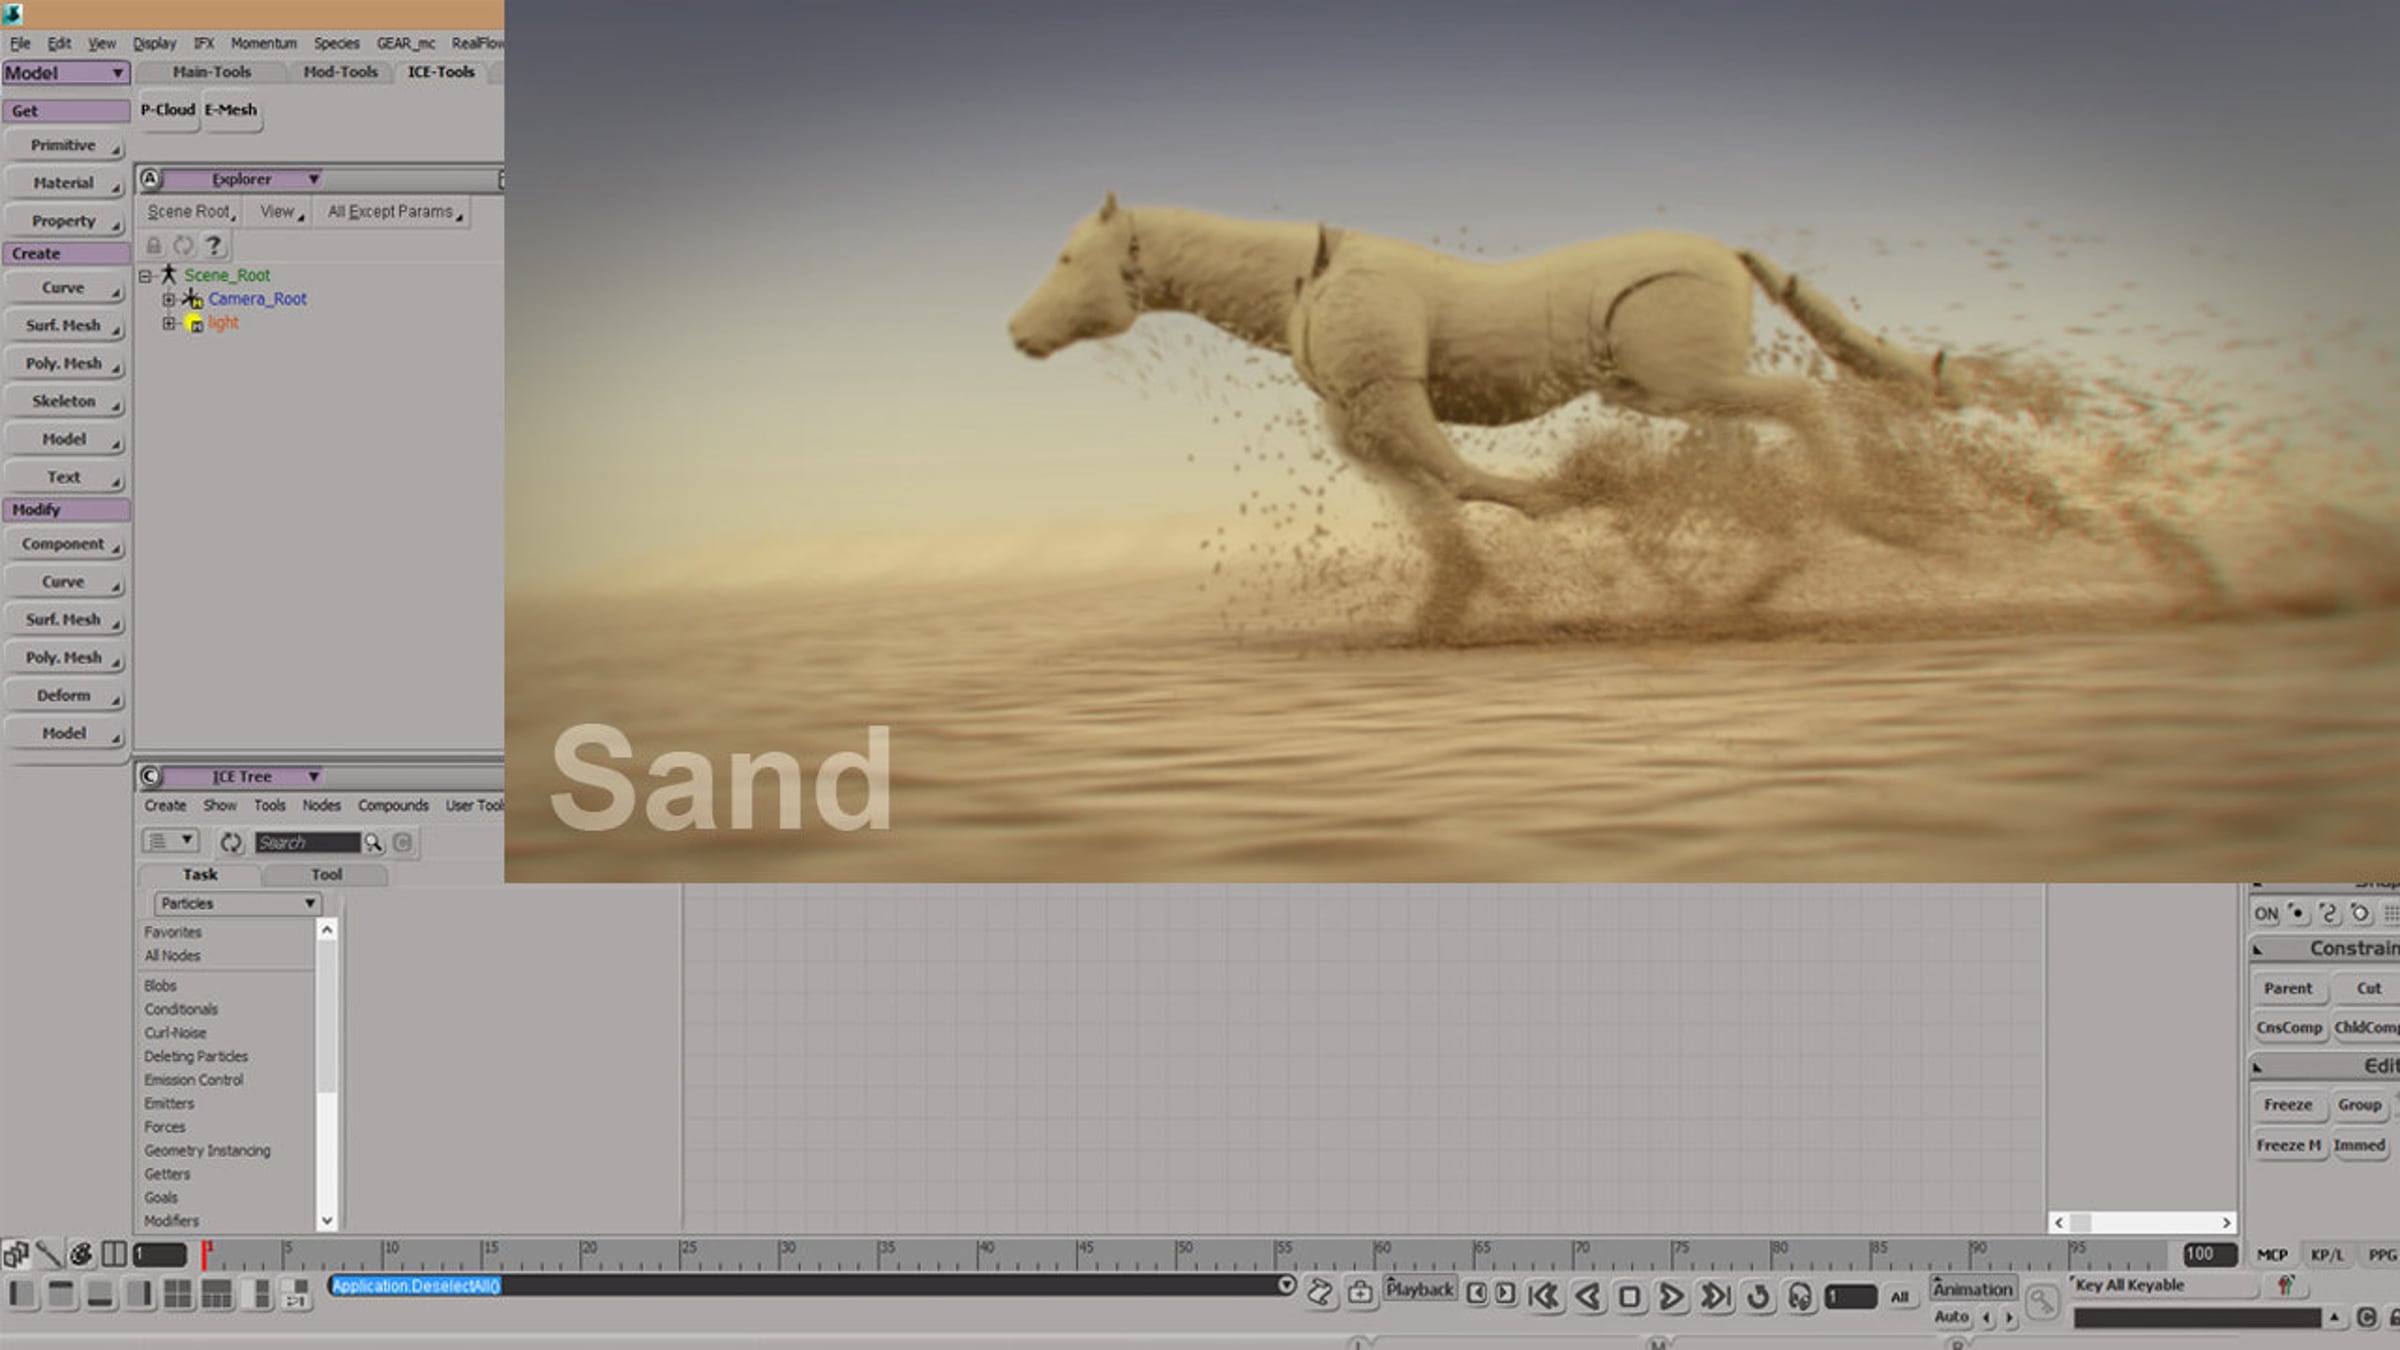Click the Explorer help question-mark icon
The image size is (2400, 1350).
click(x=213, y=245)
